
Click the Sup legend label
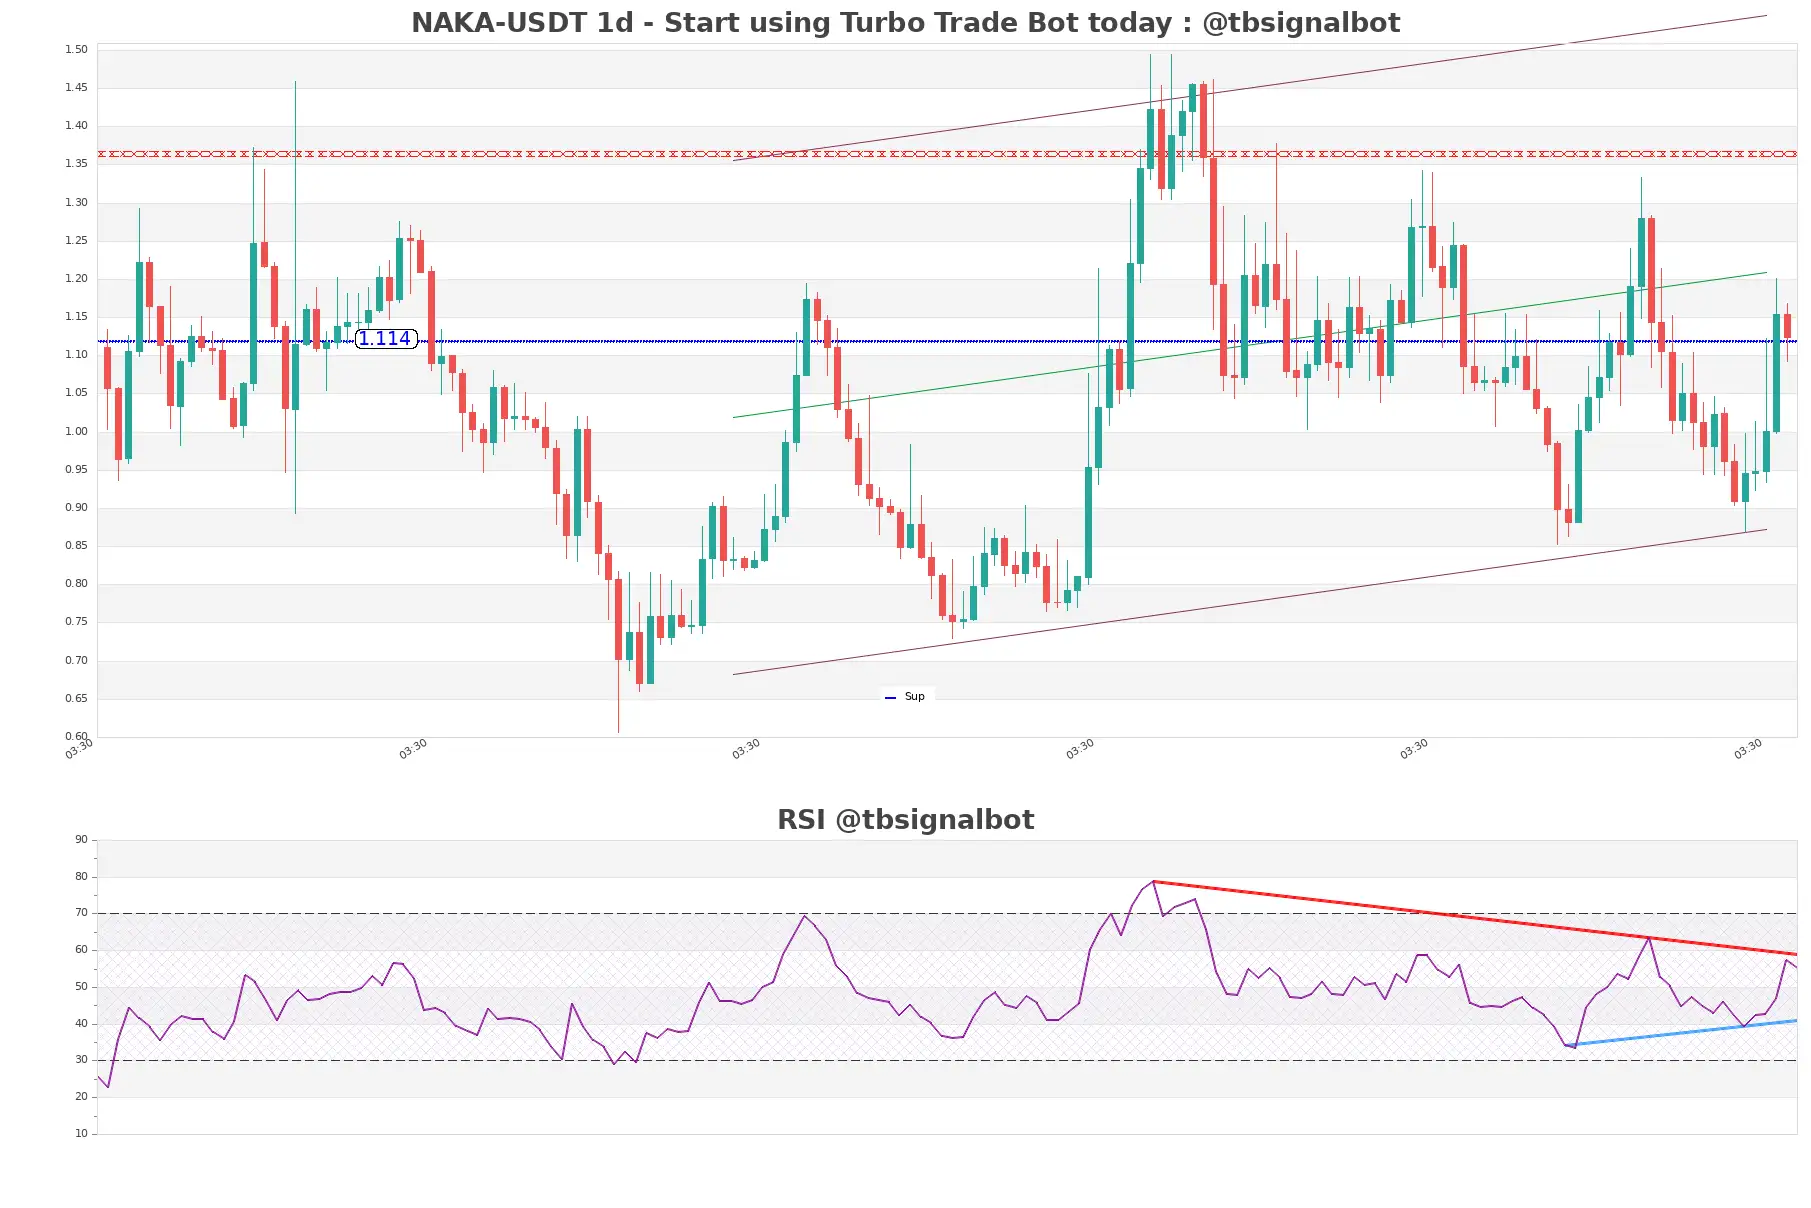point(914,697)
